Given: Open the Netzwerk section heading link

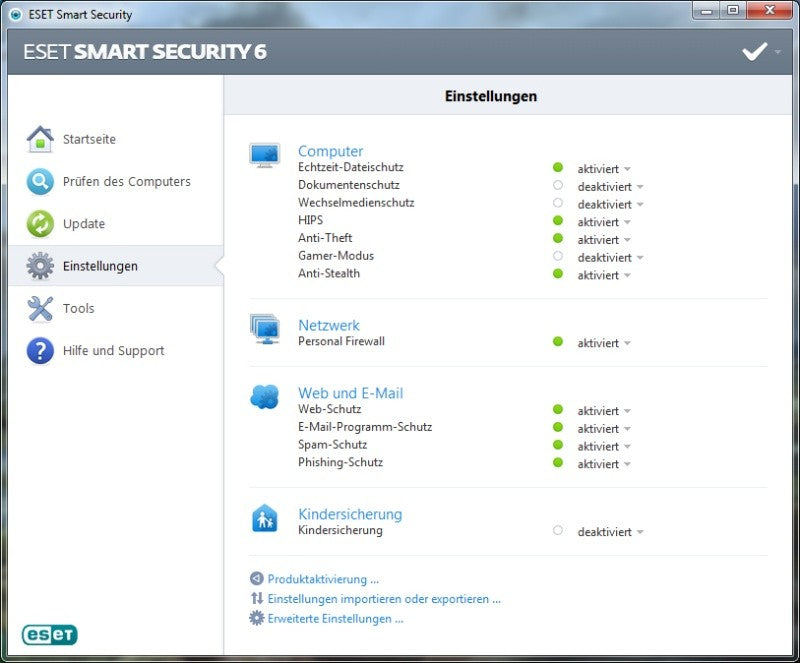Looking at the screenshot, I should (x=329, y=325).
